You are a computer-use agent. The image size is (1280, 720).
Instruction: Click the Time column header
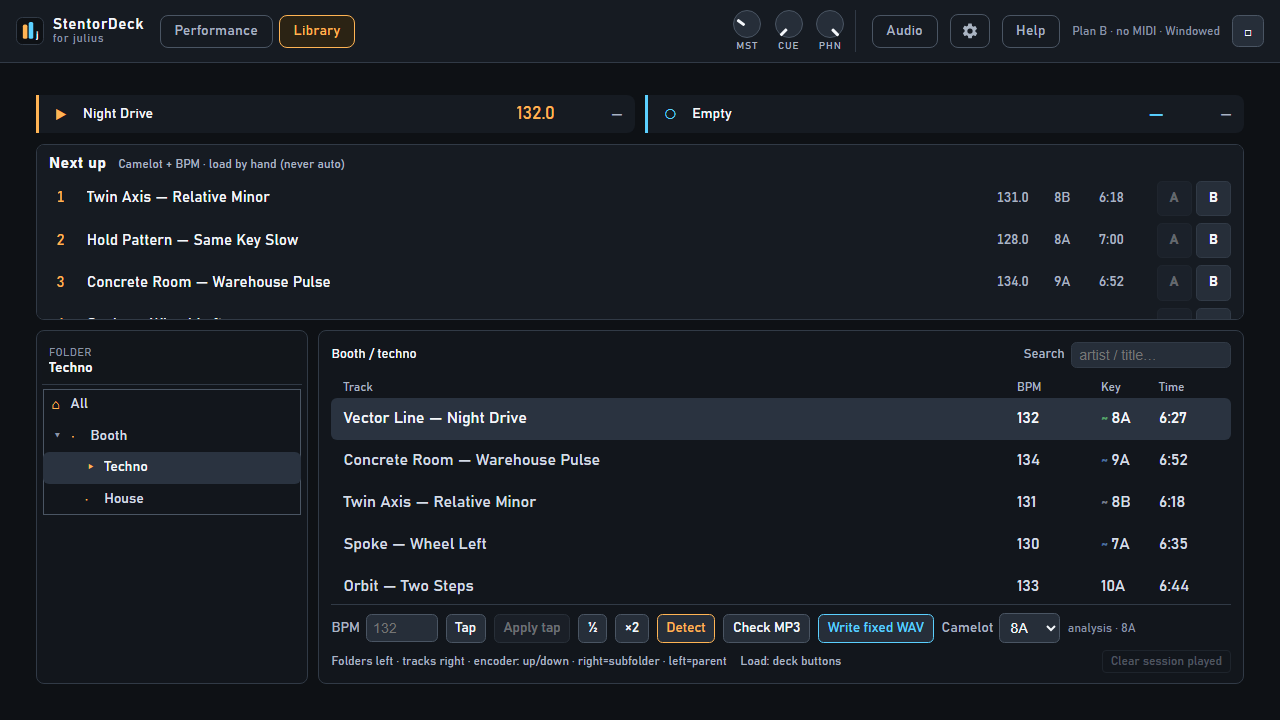(x=1171, y=387)
